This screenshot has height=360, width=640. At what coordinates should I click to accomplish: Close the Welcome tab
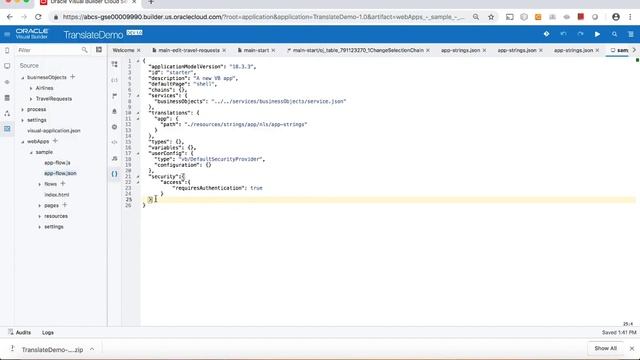tap(139, 50)
